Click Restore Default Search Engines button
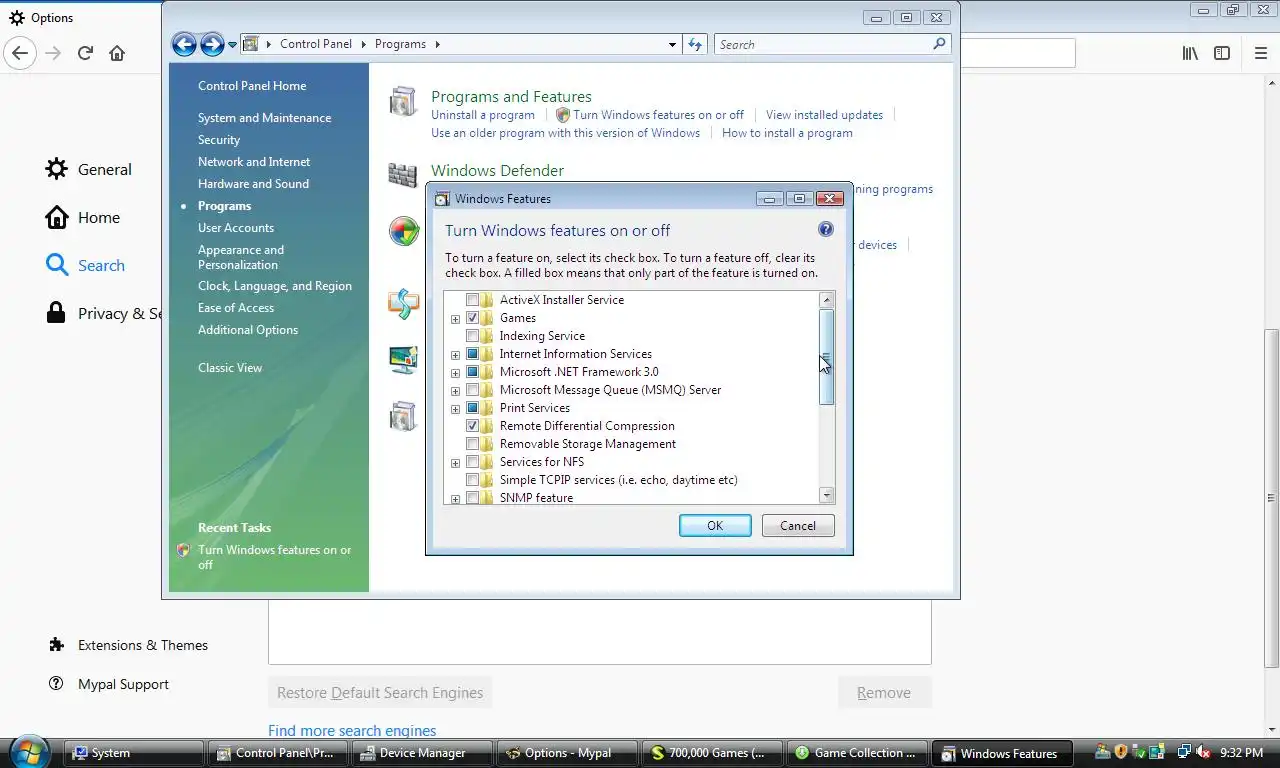 click(x=380, y=693)
